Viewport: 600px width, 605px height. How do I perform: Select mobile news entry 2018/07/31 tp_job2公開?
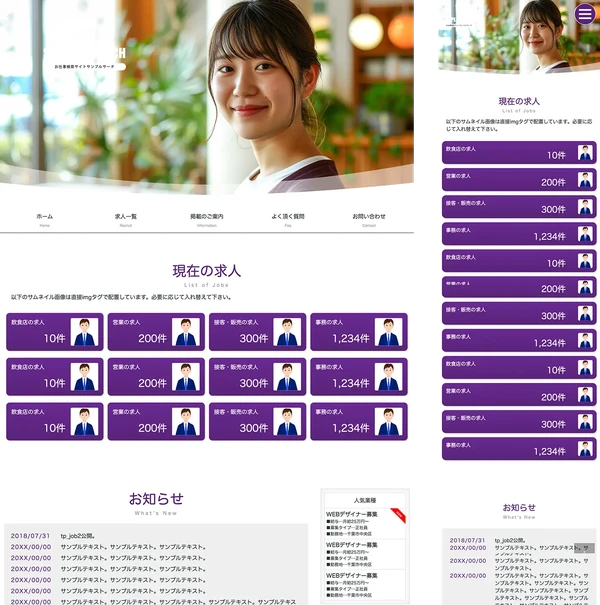click(x=488, y=540)
